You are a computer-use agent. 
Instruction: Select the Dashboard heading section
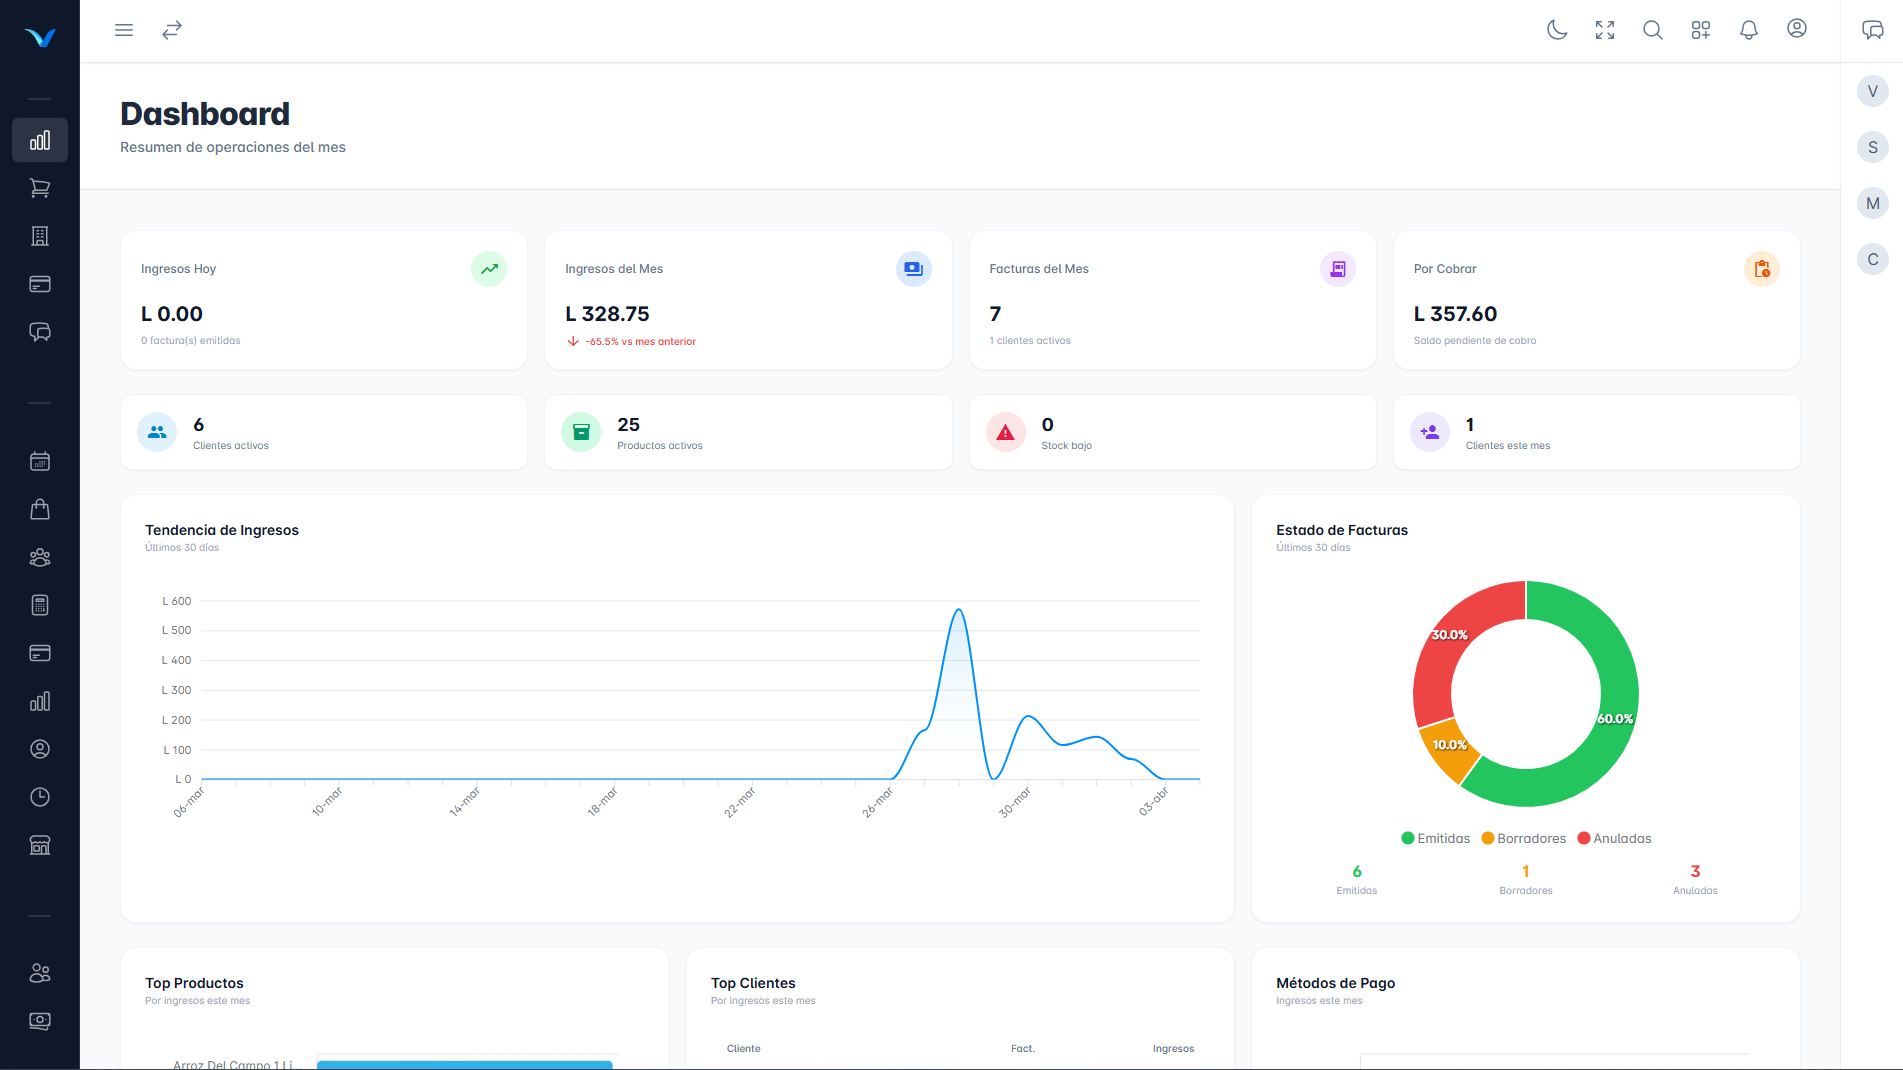(204, 113)
